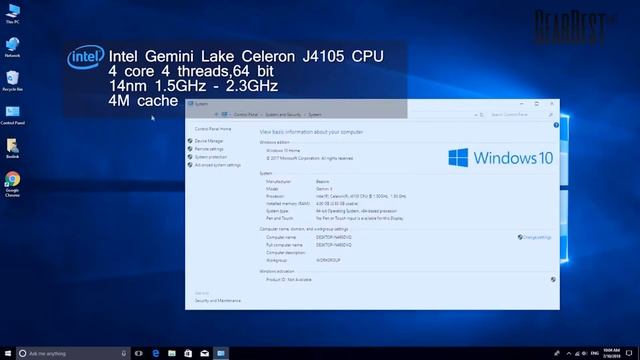Open the Action Center notifications icon
640x360 pixels.
629,353
